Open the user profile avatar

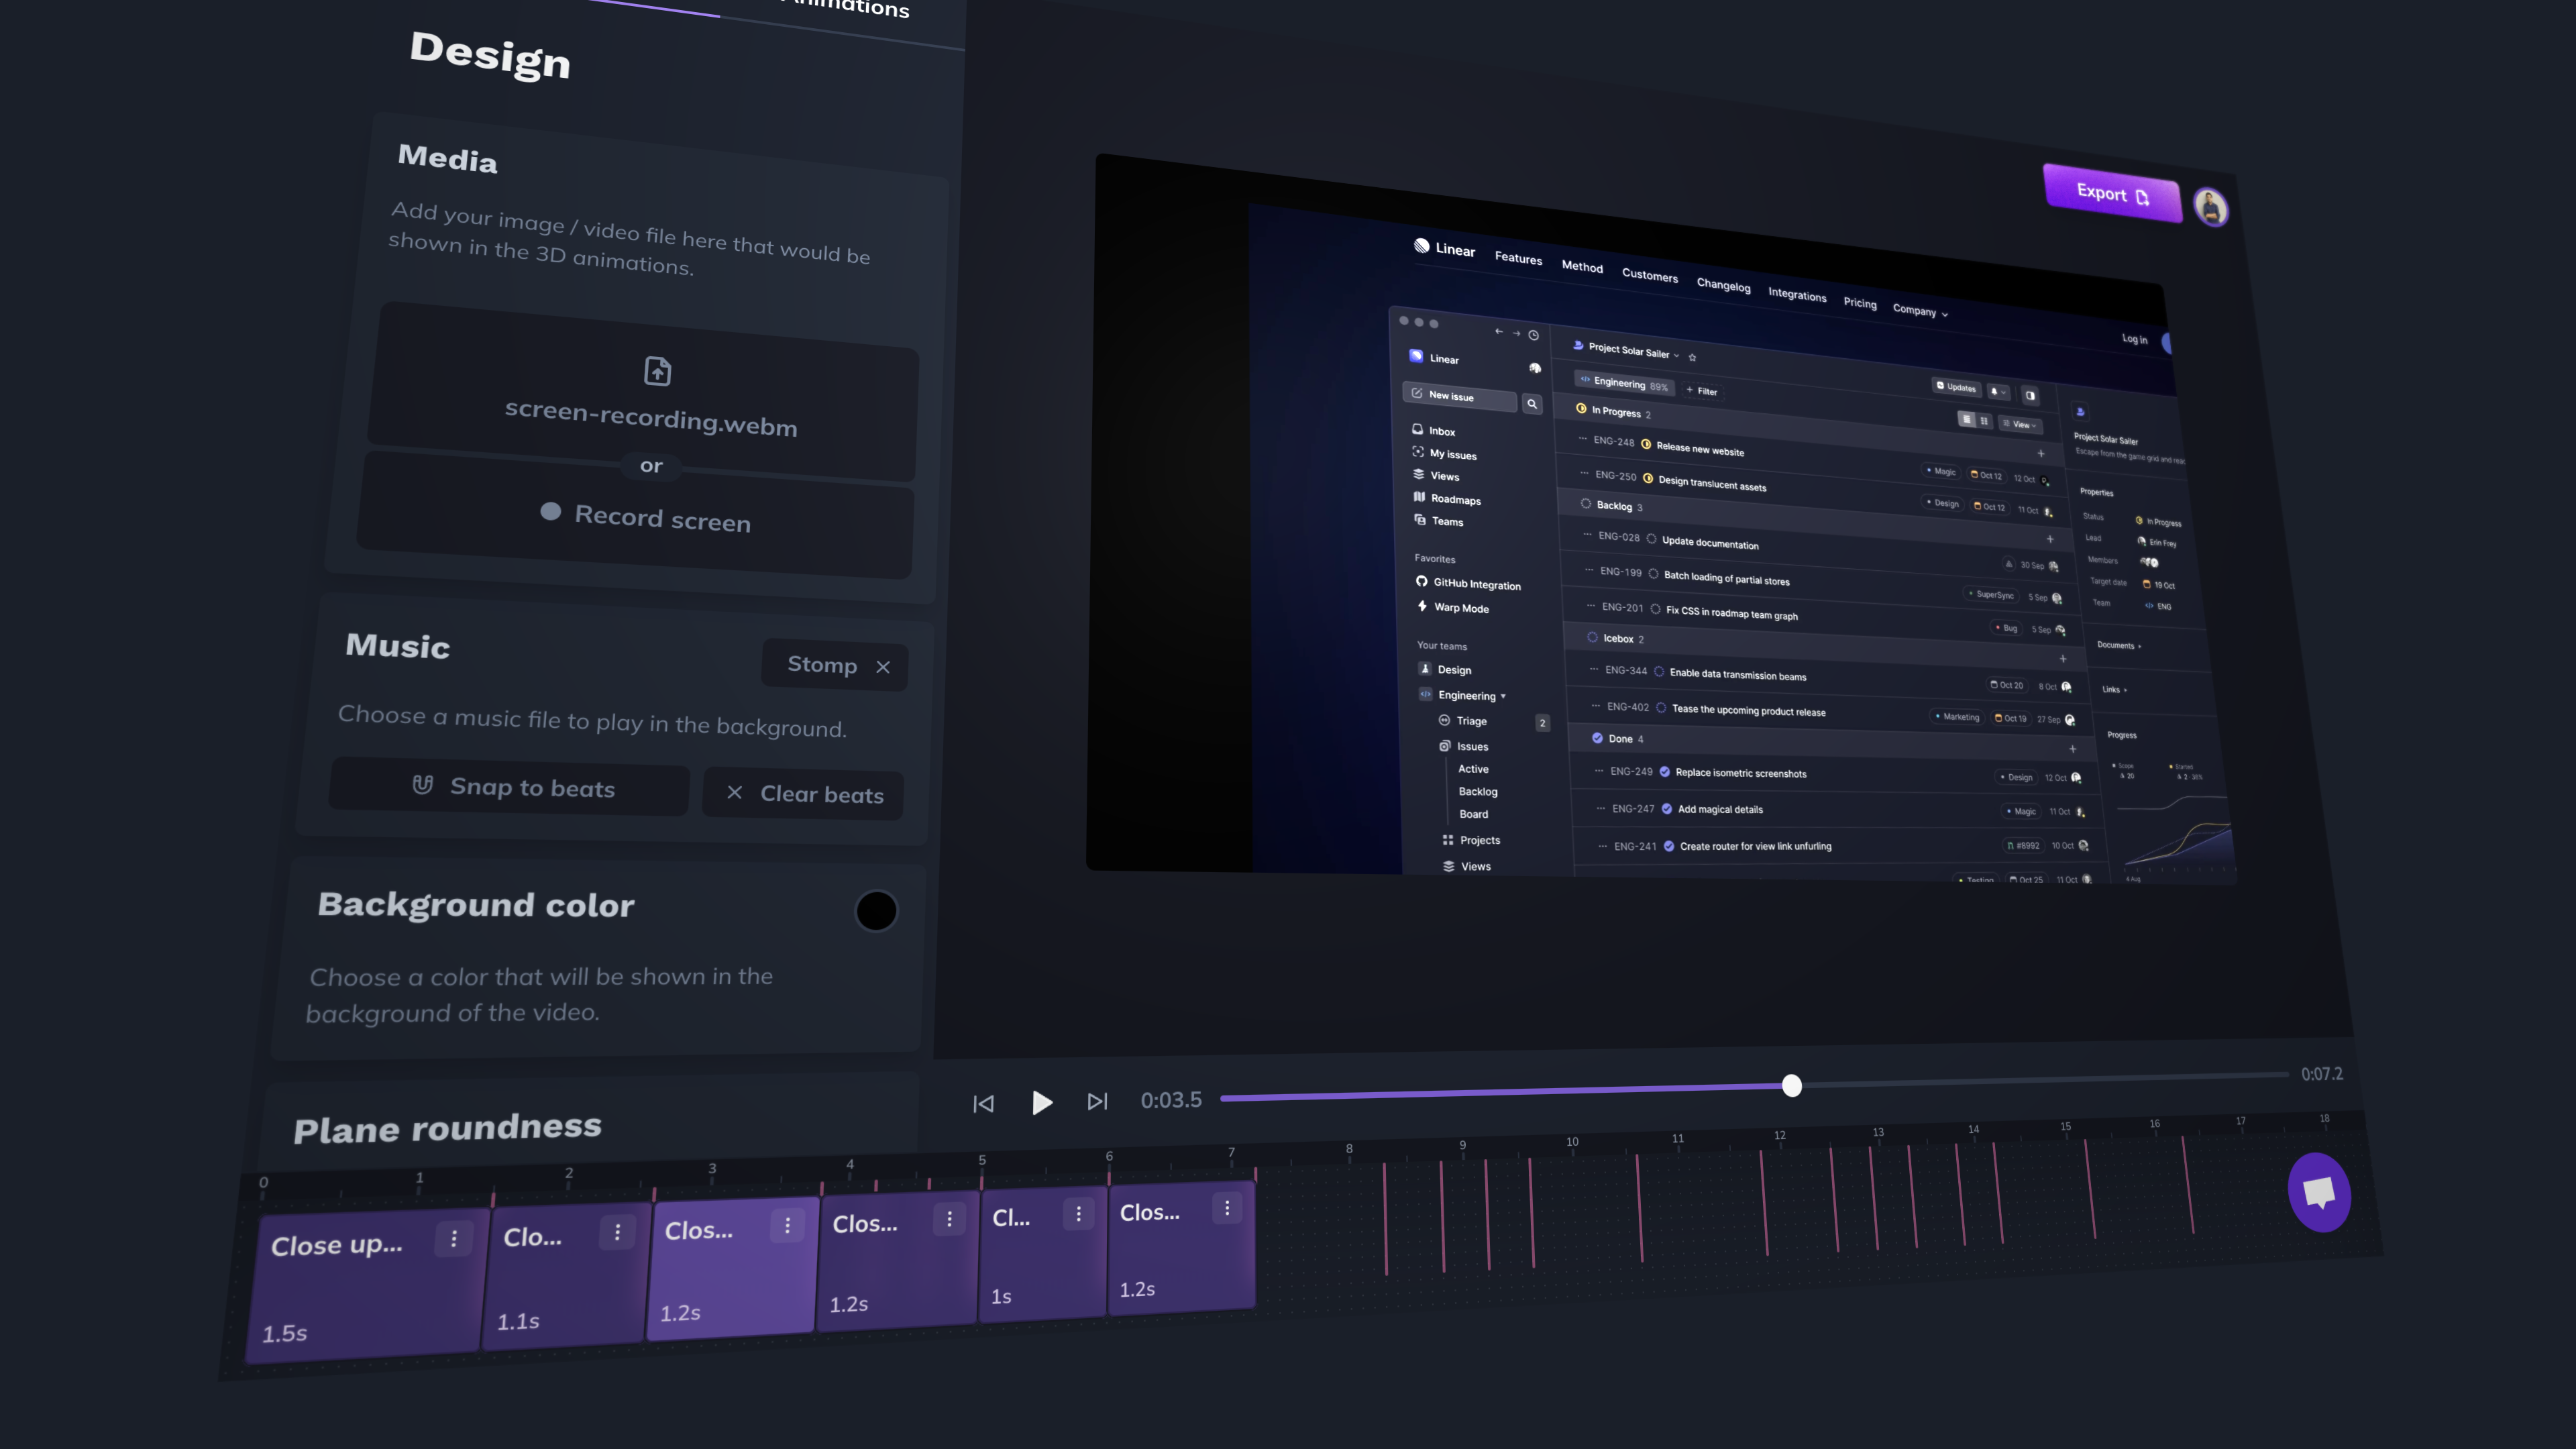point(2211,207)
